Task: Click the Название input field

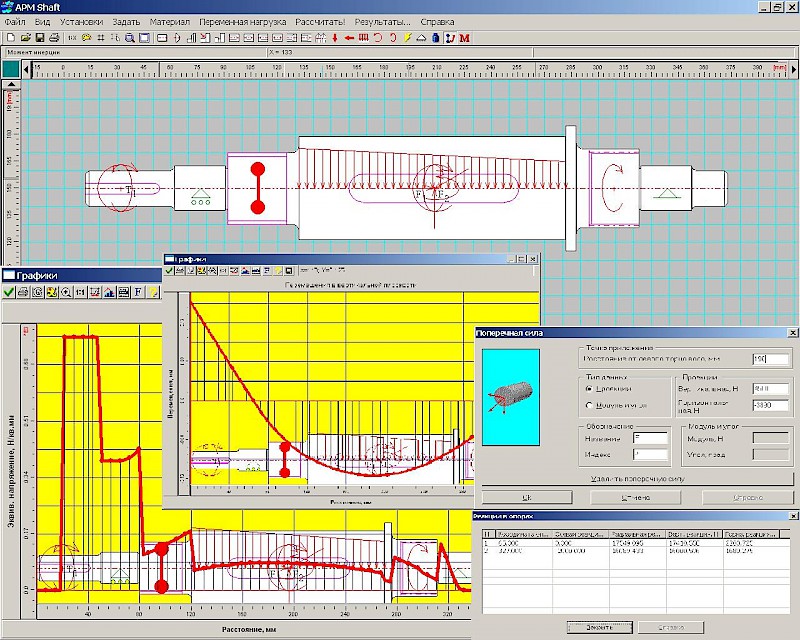Action: [x=650, y=438]
